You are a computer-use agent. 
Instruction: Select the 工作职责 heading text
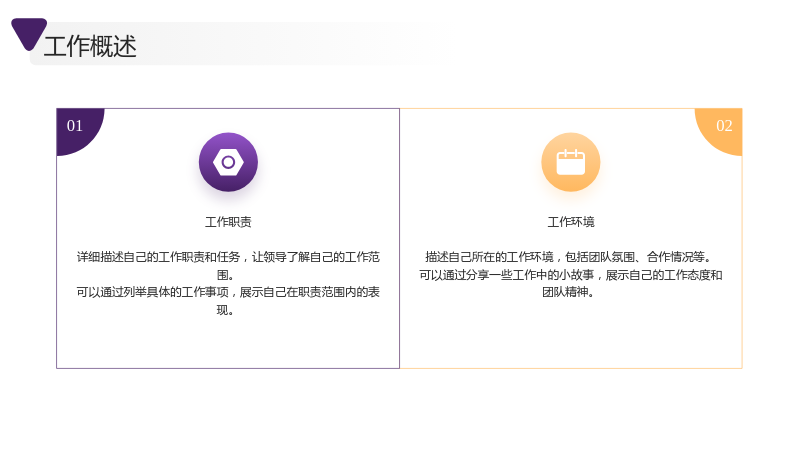(228, 222)
